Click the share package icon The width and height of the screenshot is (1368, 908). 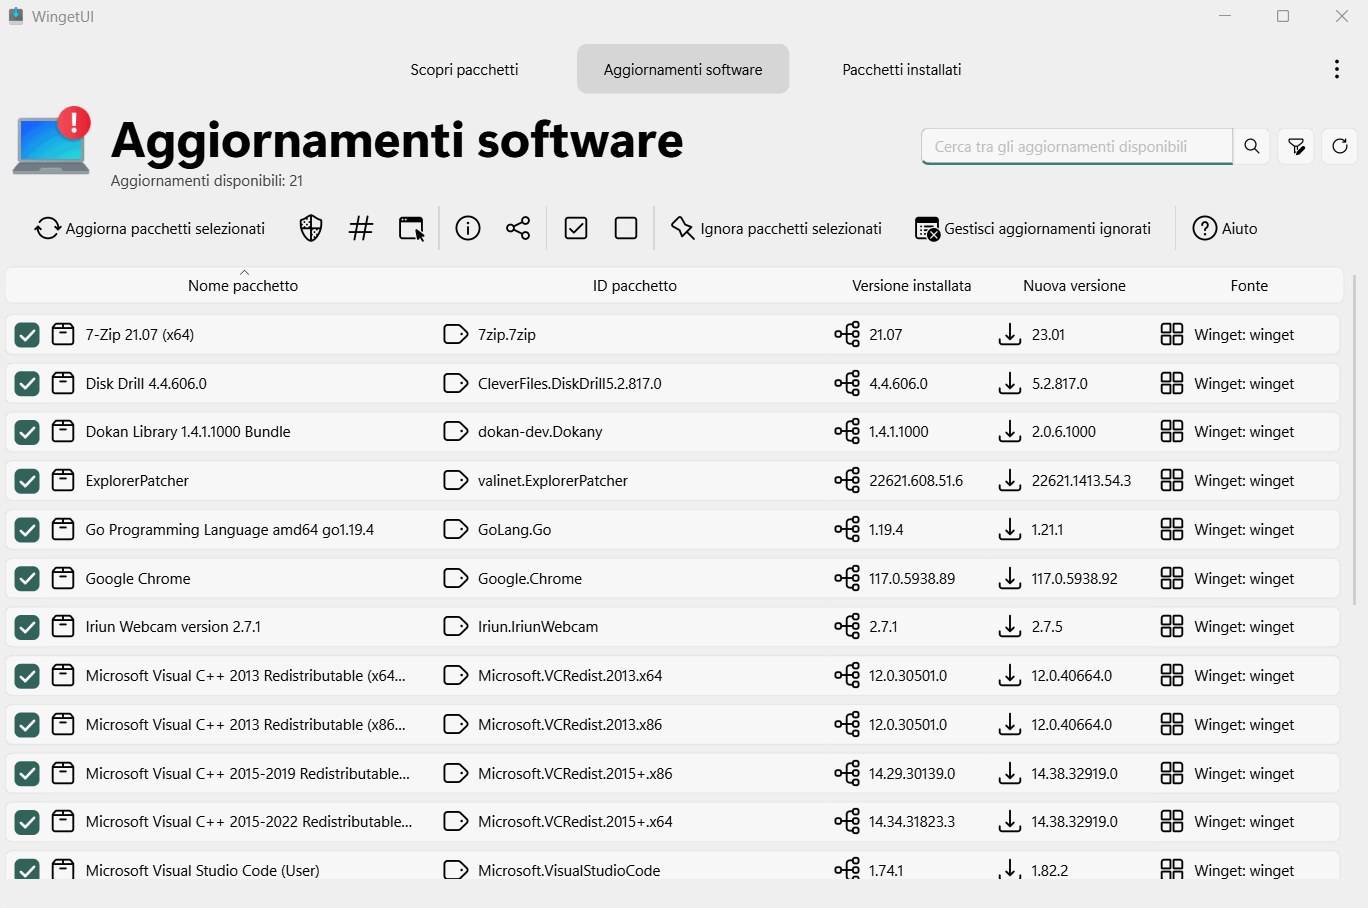518,228
